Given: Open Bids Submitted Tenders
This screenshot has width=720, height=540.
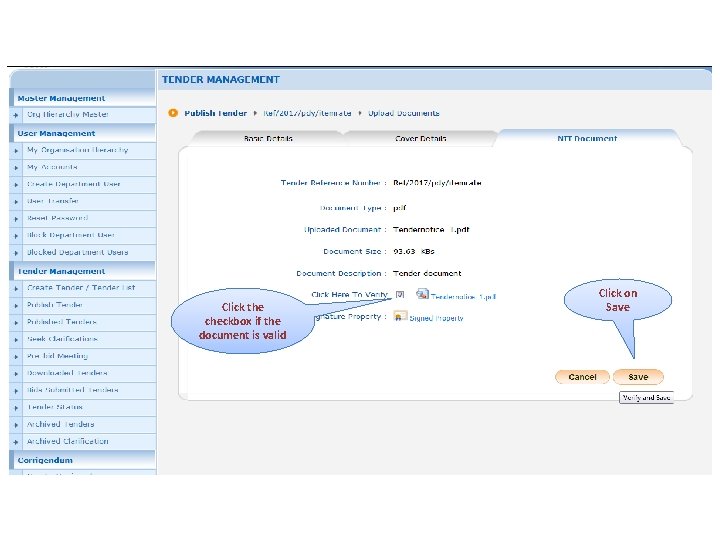Looking at the screenshot, I should coord(73,390).
